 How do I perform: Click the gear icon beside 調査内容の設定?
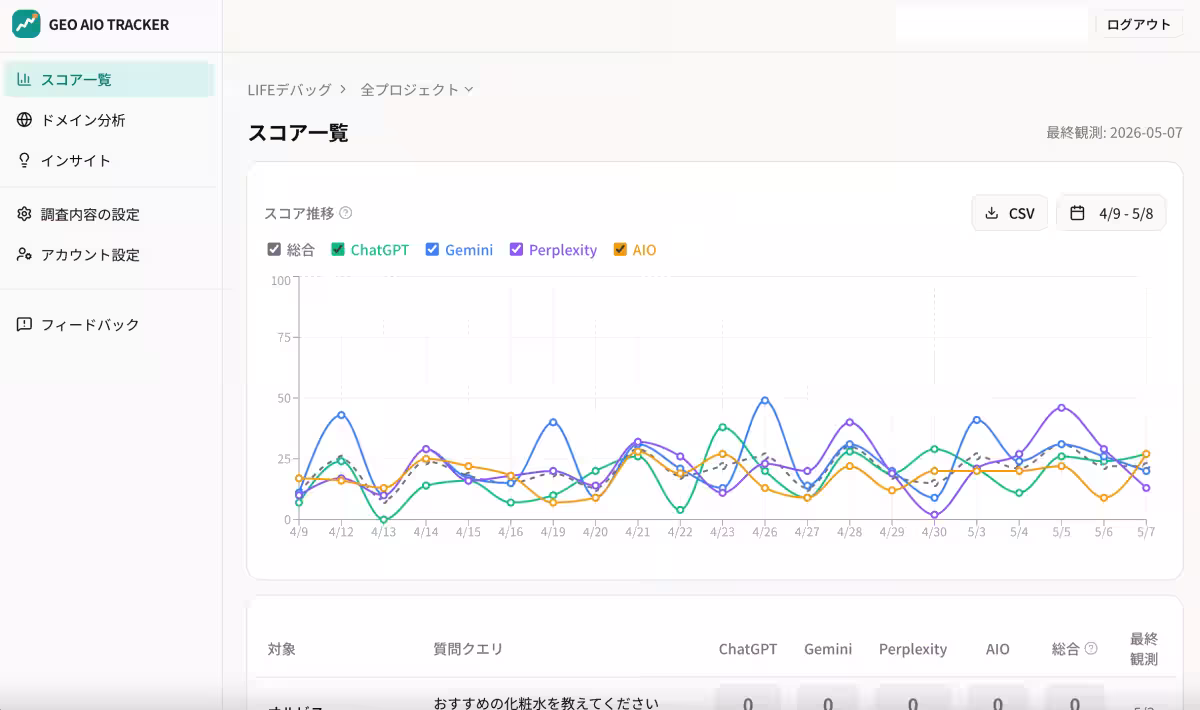pyautogui.click(x=24, y=214)
